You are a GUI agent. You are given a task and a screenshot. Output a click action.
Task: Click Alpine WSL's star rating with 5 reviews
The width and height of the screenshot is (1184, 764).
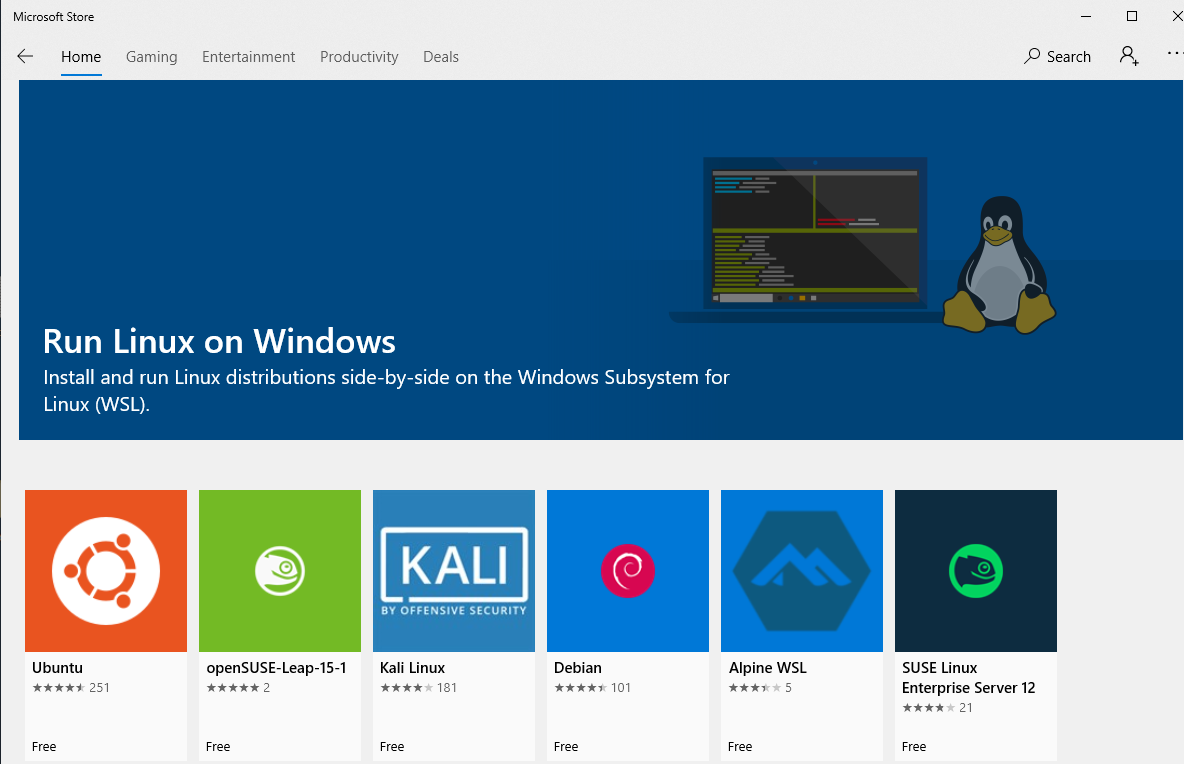760,688
